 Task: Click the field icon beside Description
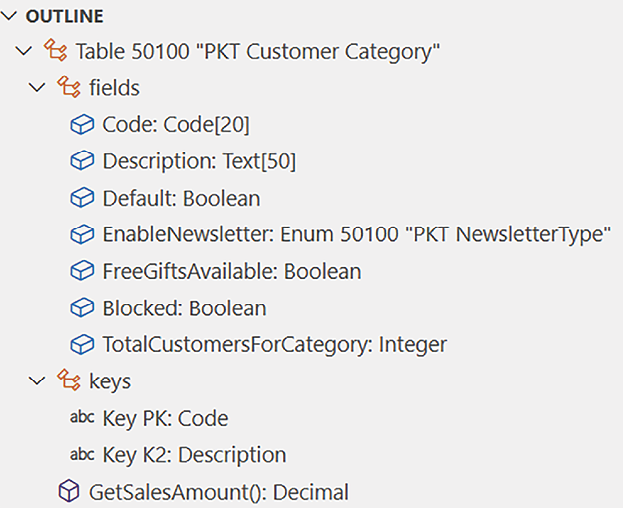tap(82, 161)
